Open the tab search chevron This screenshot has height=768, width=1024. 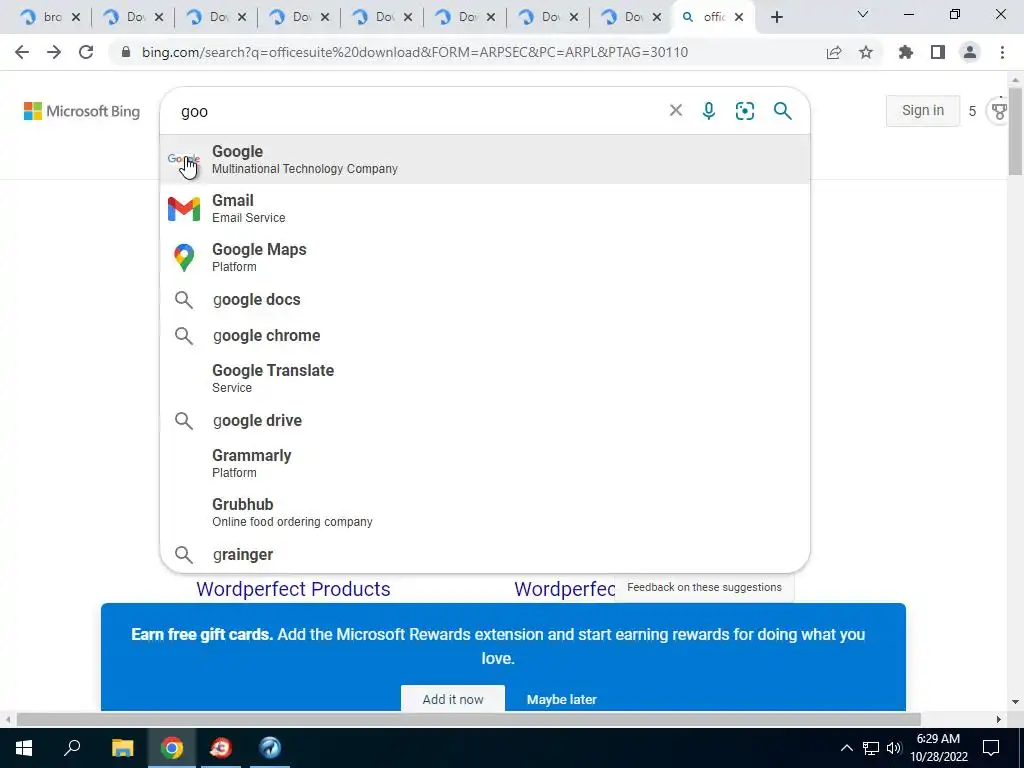pos(863,14)
